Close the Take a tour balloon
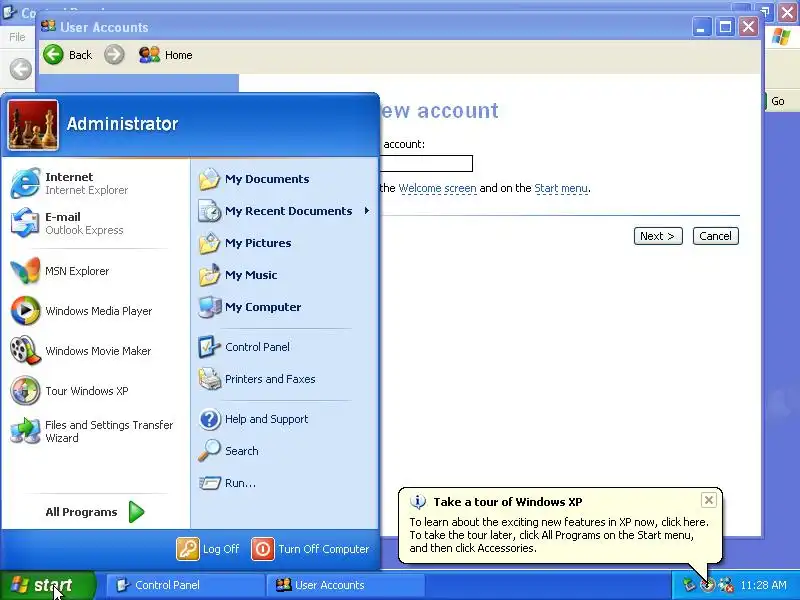Screen dimensions: 800x600 tap(708, 500)
